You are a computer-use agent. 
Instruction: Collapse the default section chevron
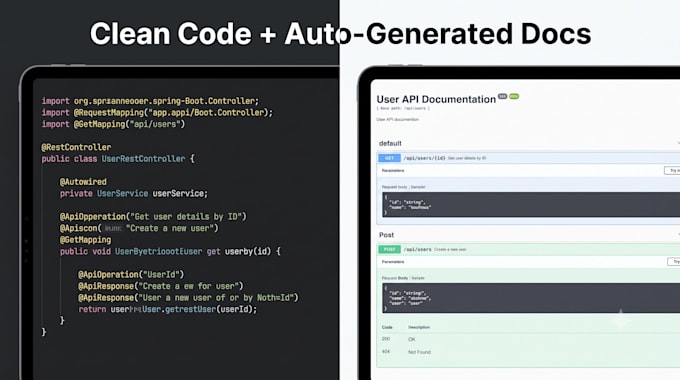click(x=678, y=143)
